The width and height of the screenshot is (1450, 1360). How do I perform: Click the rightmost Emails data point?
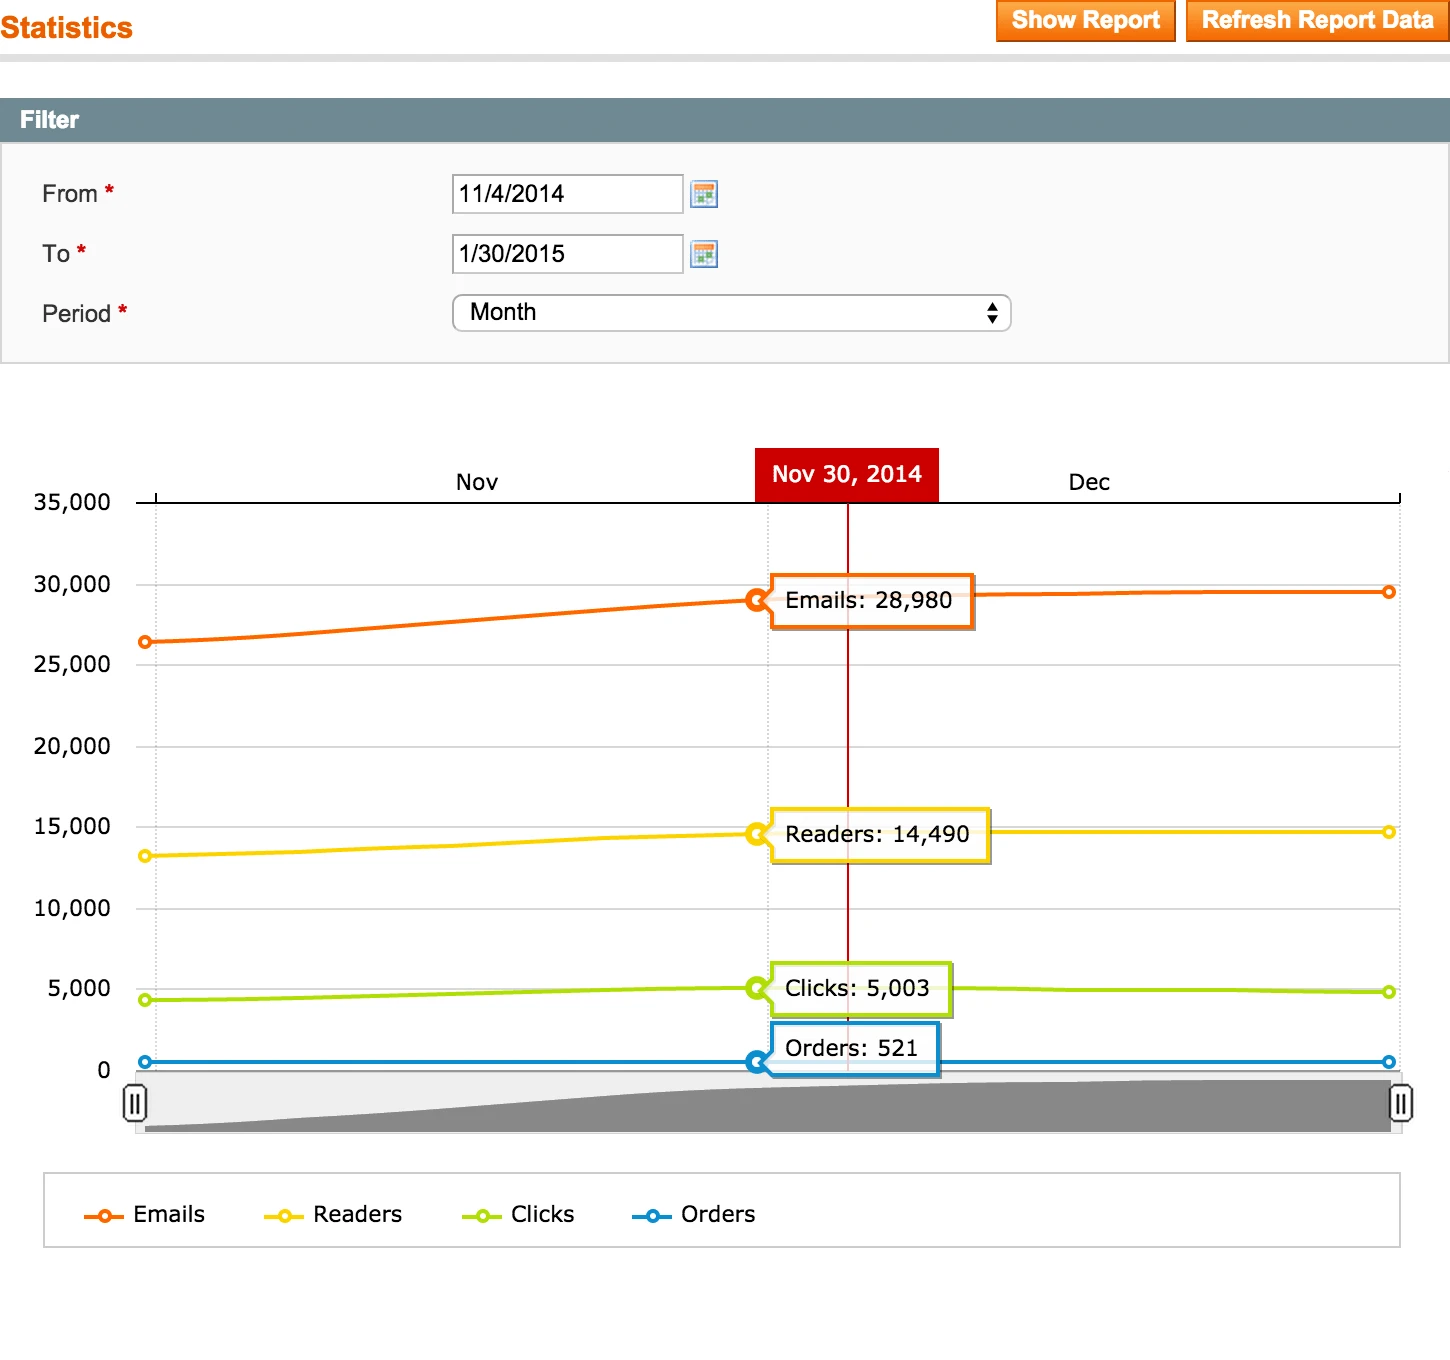(x=1388, y=592)
